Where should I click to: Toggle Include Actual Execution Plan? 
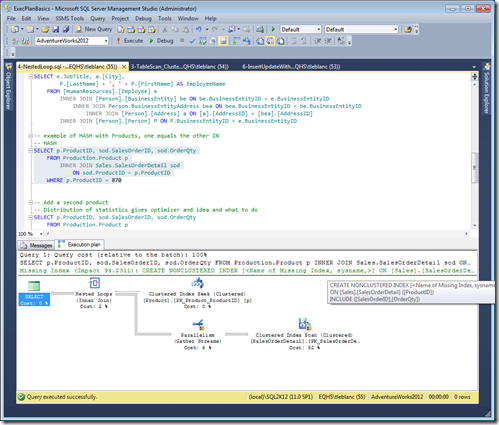tap(236, 41)
